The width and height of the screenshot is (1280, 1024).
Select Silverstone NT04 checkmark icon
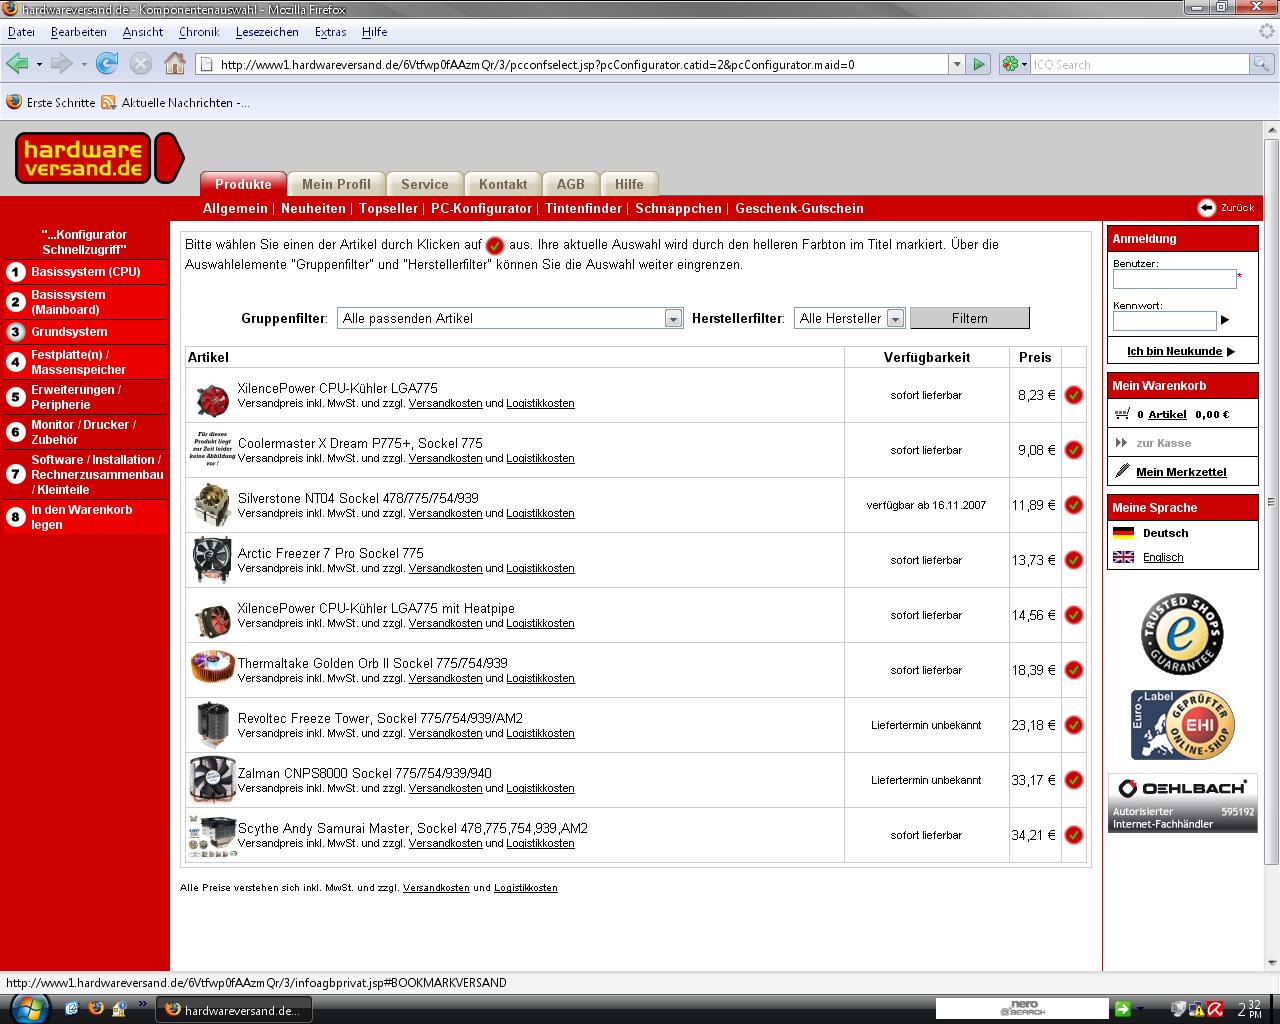coord(1074,505)
